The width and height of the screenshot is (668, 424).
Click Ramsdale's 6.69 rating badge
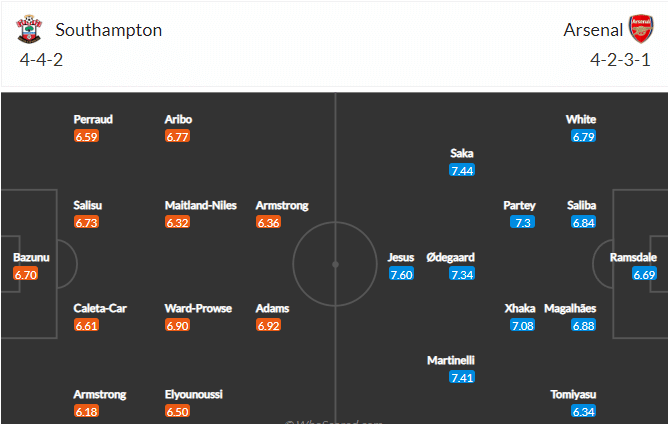click(x=645, y=274)
